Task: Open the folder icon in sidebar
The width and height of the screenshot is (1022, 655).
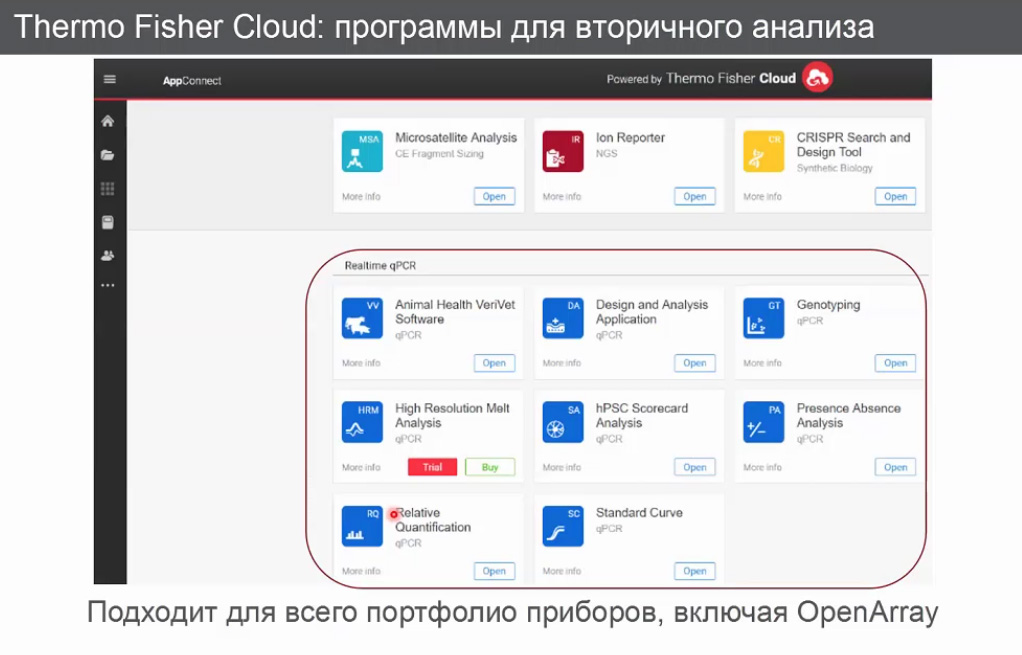Action: click(108, 155)
